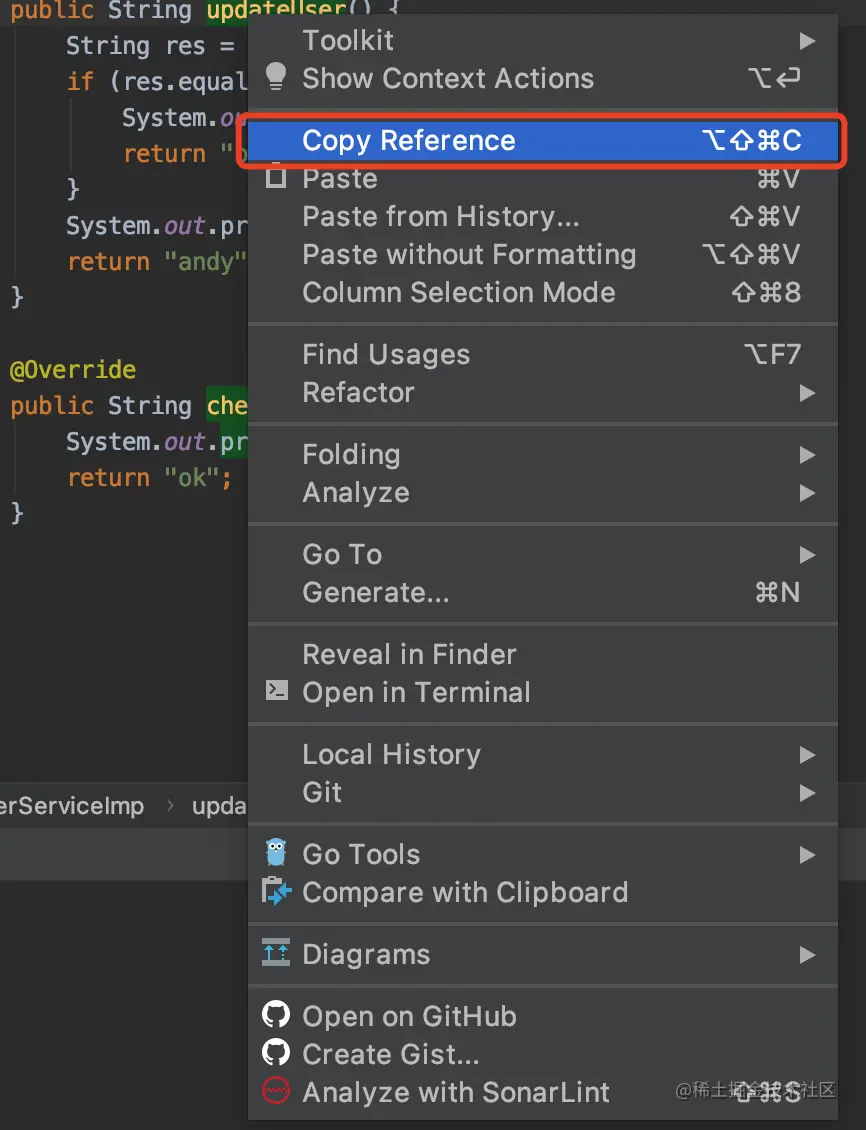Open the Folding submenu arrow
This screenshot has width=866, height=1130.
point(807,455)
